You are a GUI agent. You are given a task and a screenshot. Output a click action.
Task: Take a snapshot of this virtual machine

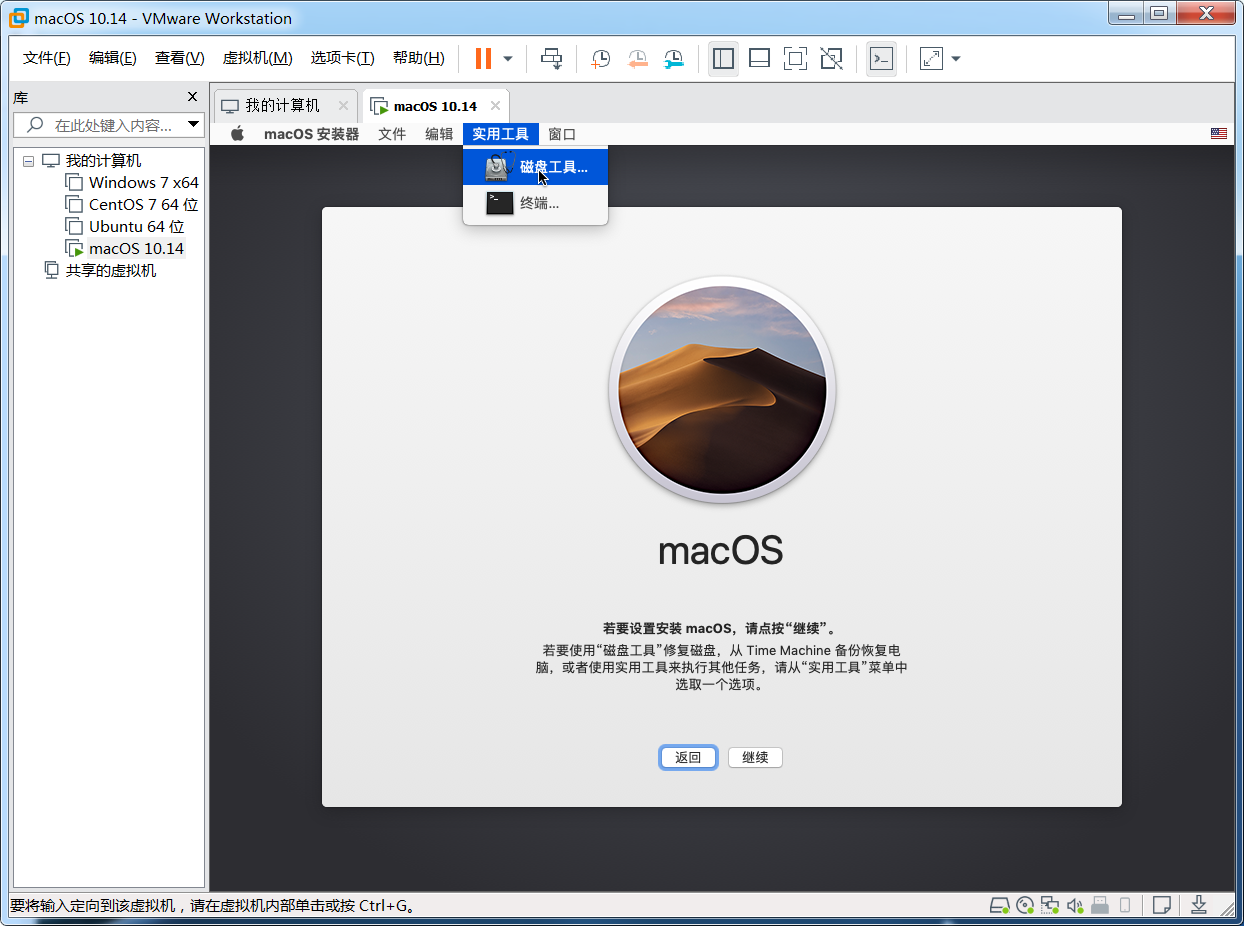point(600,58)
